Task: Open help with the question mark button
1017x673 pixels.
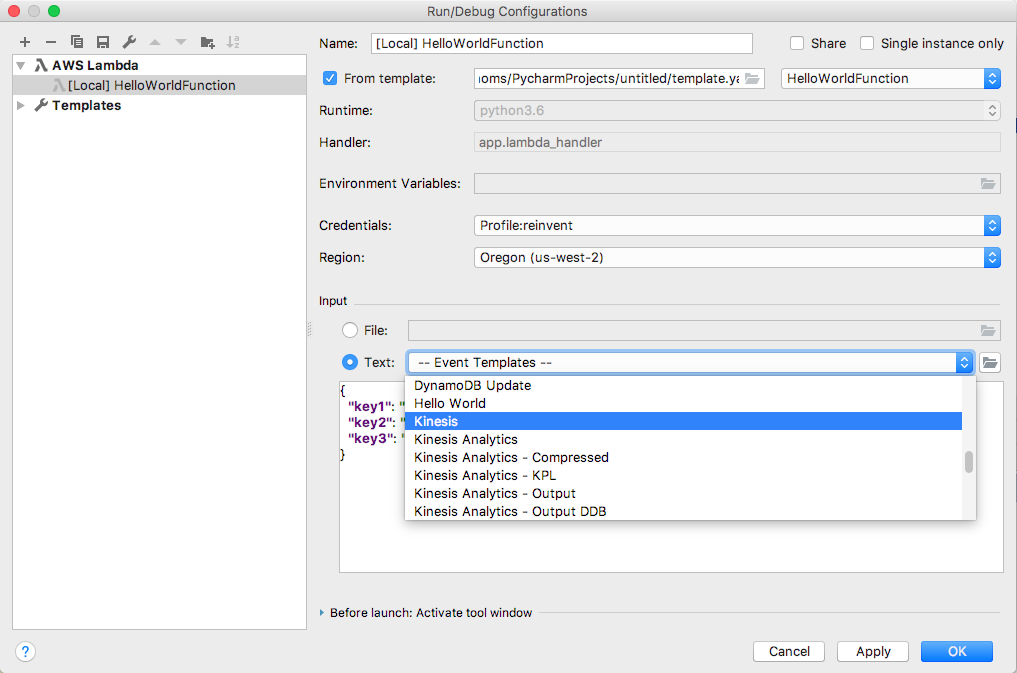Action: click(x=25, y=652)
